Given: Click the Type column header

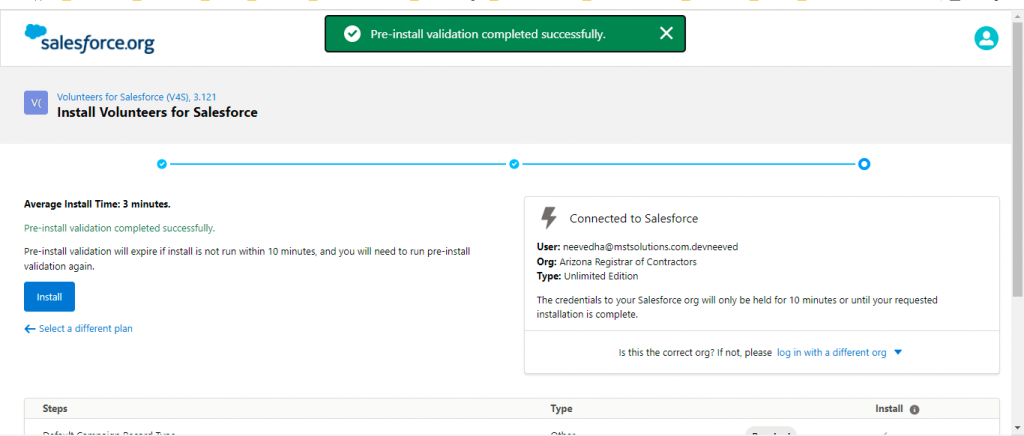Looking at the screenshot, I should click(561, 409).
